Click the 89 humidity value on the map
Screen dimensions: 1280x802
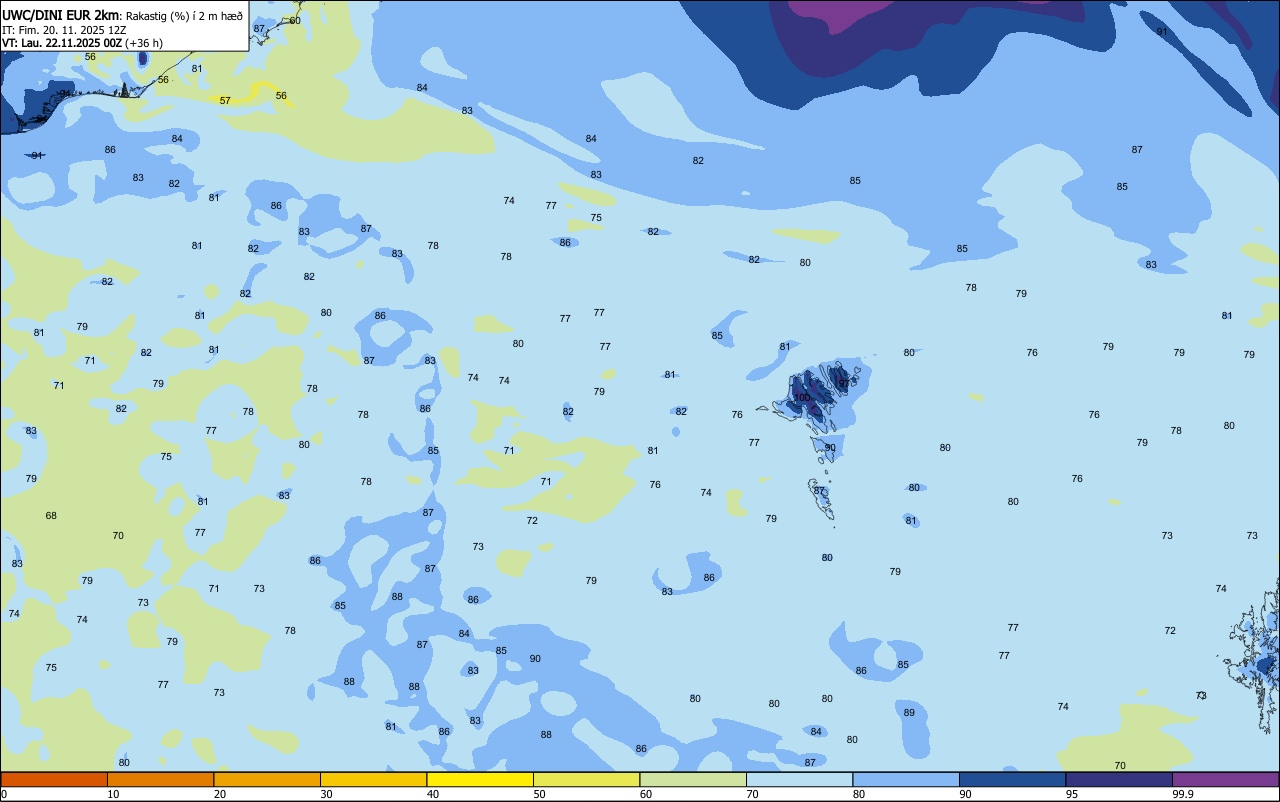pos(909,713)
